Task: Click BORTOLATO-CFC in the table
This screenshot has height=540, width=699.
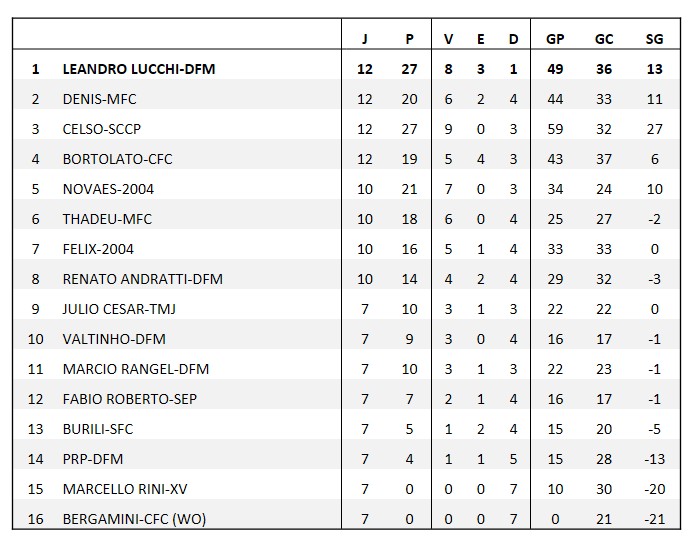Action: 117,159
